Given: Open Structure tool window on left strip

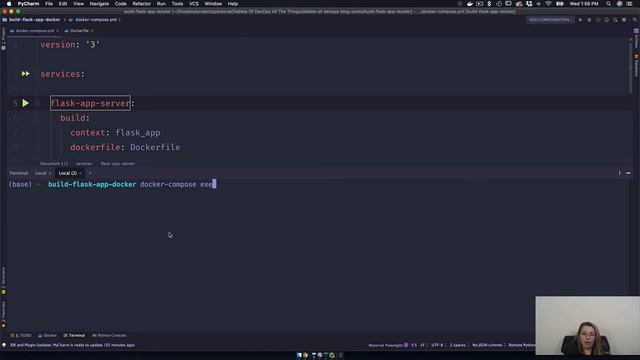Looking at the screenshot, I should [x=4, y=280].
